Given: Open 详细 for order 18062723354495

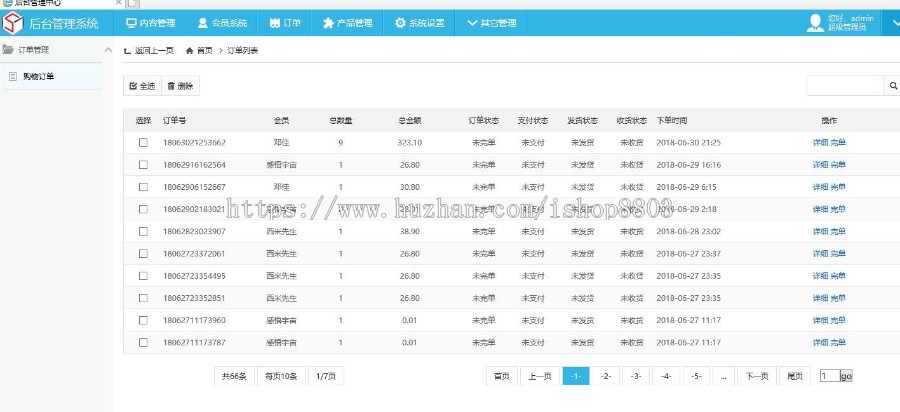Looking at the screenshot, I should (820, 276).
